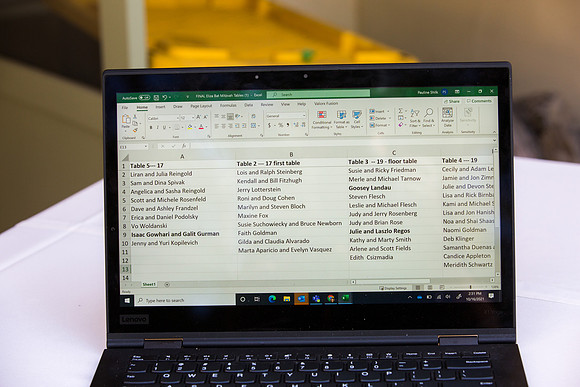Click the Borders icon
Image resolution: width=580 pixels, height=387 pixels.
[x=177, y=127]
